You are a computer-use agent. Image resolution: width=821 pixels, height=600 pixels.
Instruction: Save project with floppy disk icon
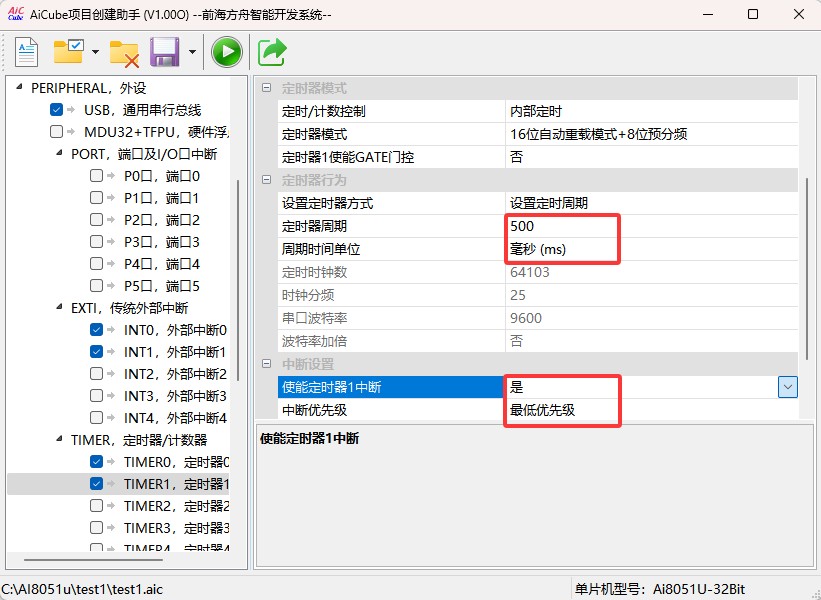pyautogui.click(x=164, y=52)
